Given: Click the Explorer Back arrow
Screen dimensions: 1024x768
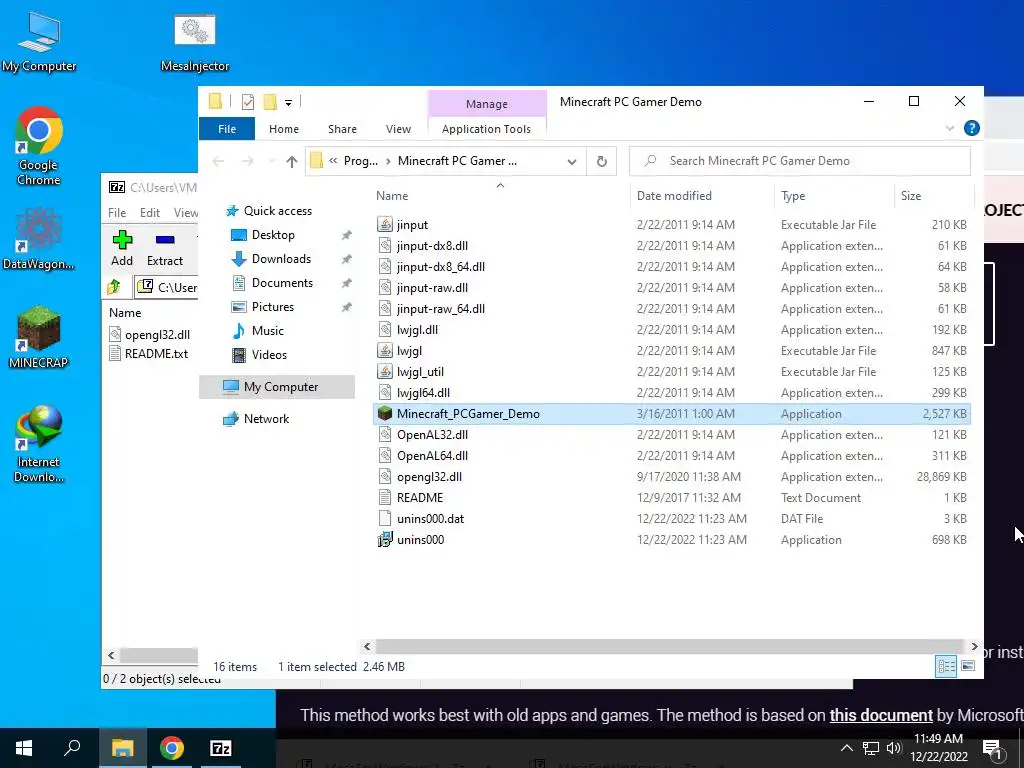Looking at the screenshot, I should click(218, 161).
